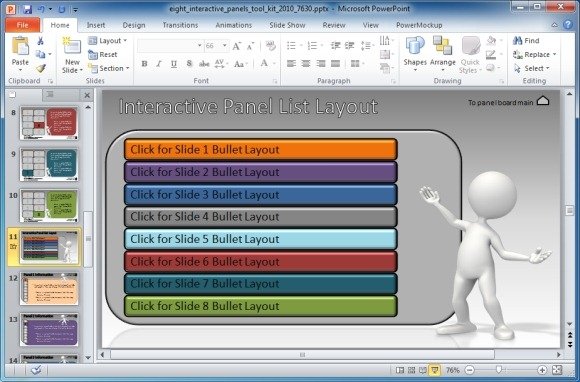This screenshot has height=382, width=580.
Task: Open the font size dropdown
Action: [224, 46]
